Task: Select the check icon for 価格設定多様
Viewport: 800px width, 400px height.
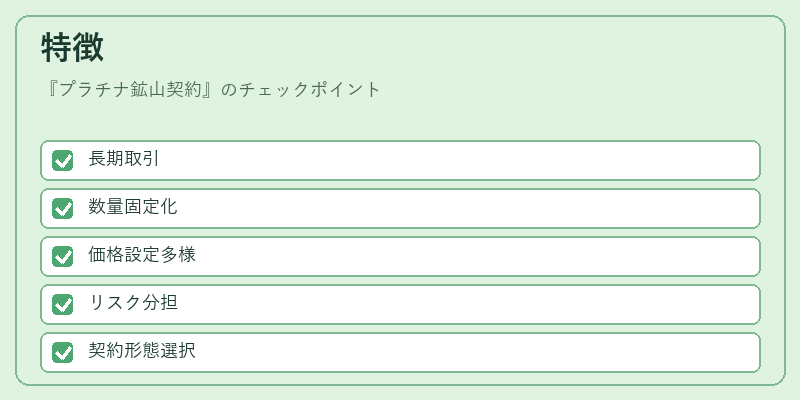Action: (x=63, y=256)
